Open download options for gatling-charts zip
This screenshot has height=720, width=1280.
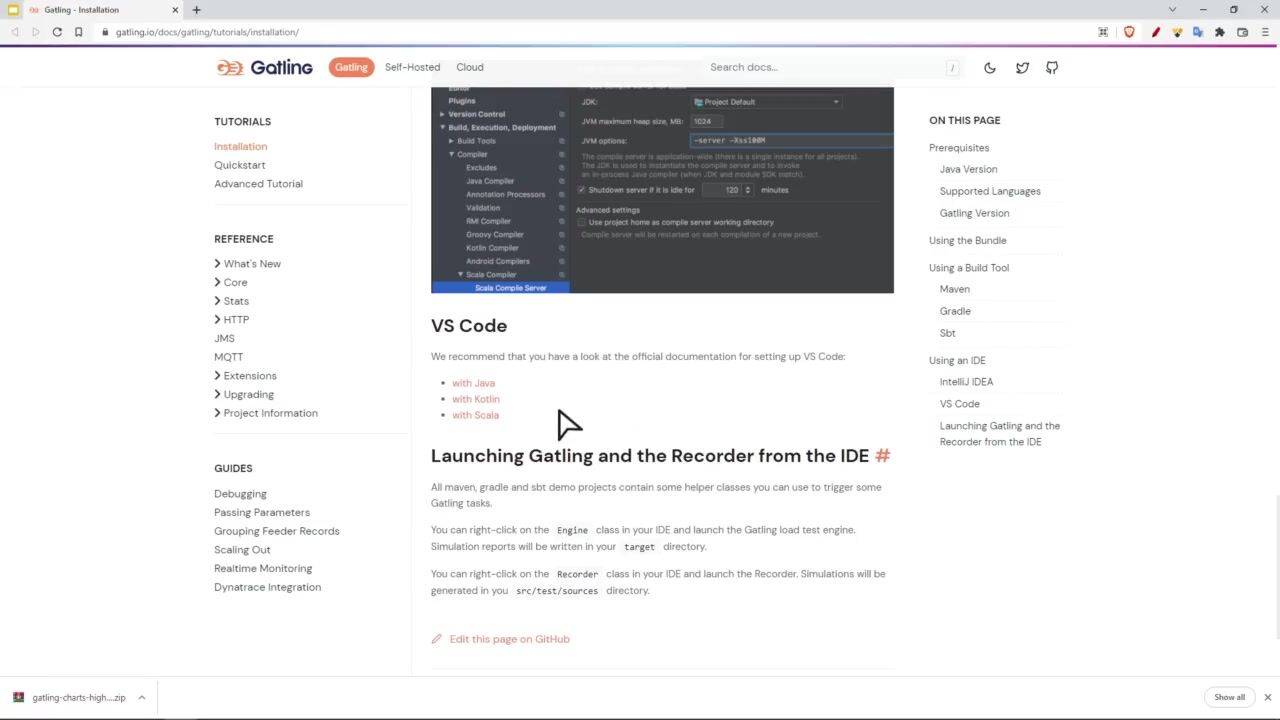142,698
